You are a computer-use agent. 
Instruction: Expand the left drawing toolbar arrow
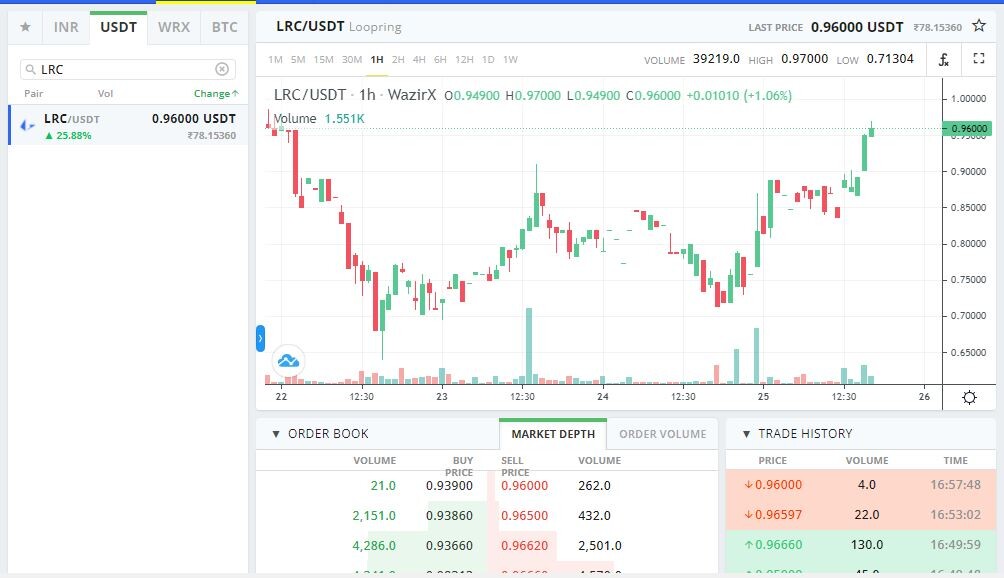coord(260,339)
